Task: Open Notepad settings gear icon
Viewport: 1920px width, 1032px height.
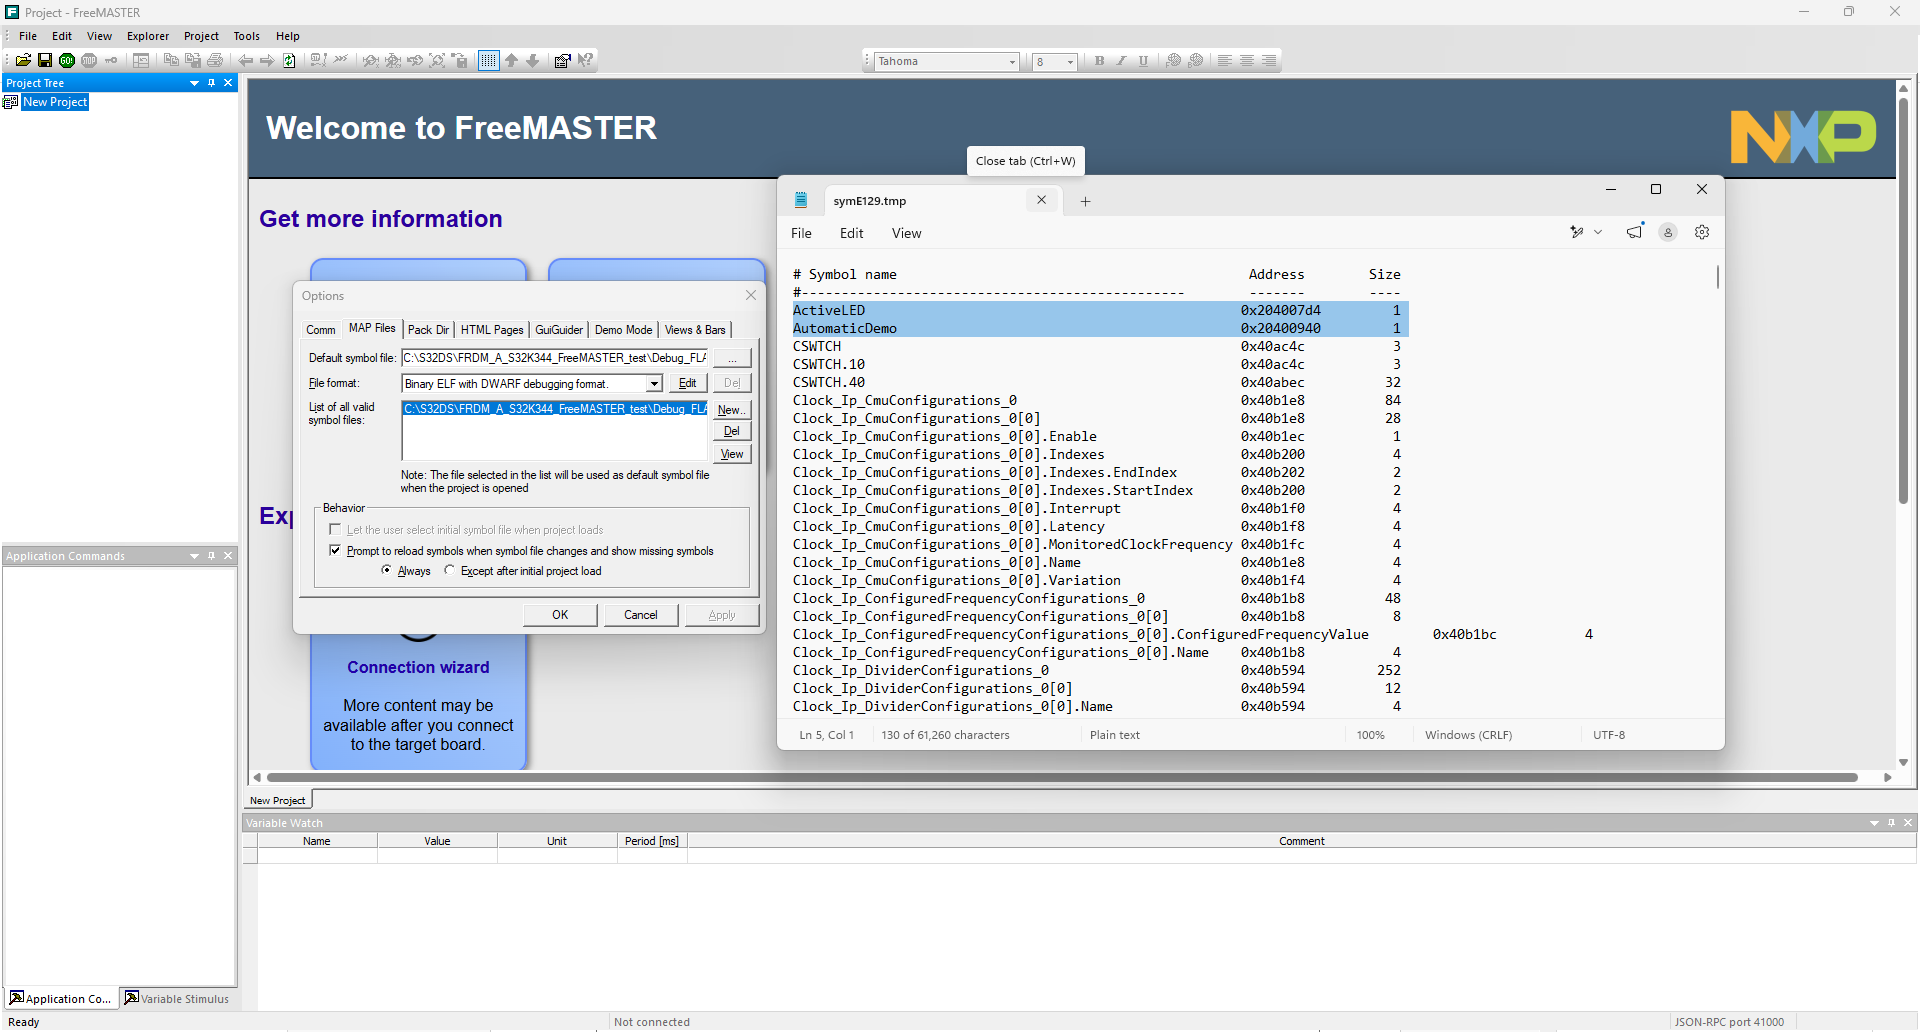Action: [1702, 232]
